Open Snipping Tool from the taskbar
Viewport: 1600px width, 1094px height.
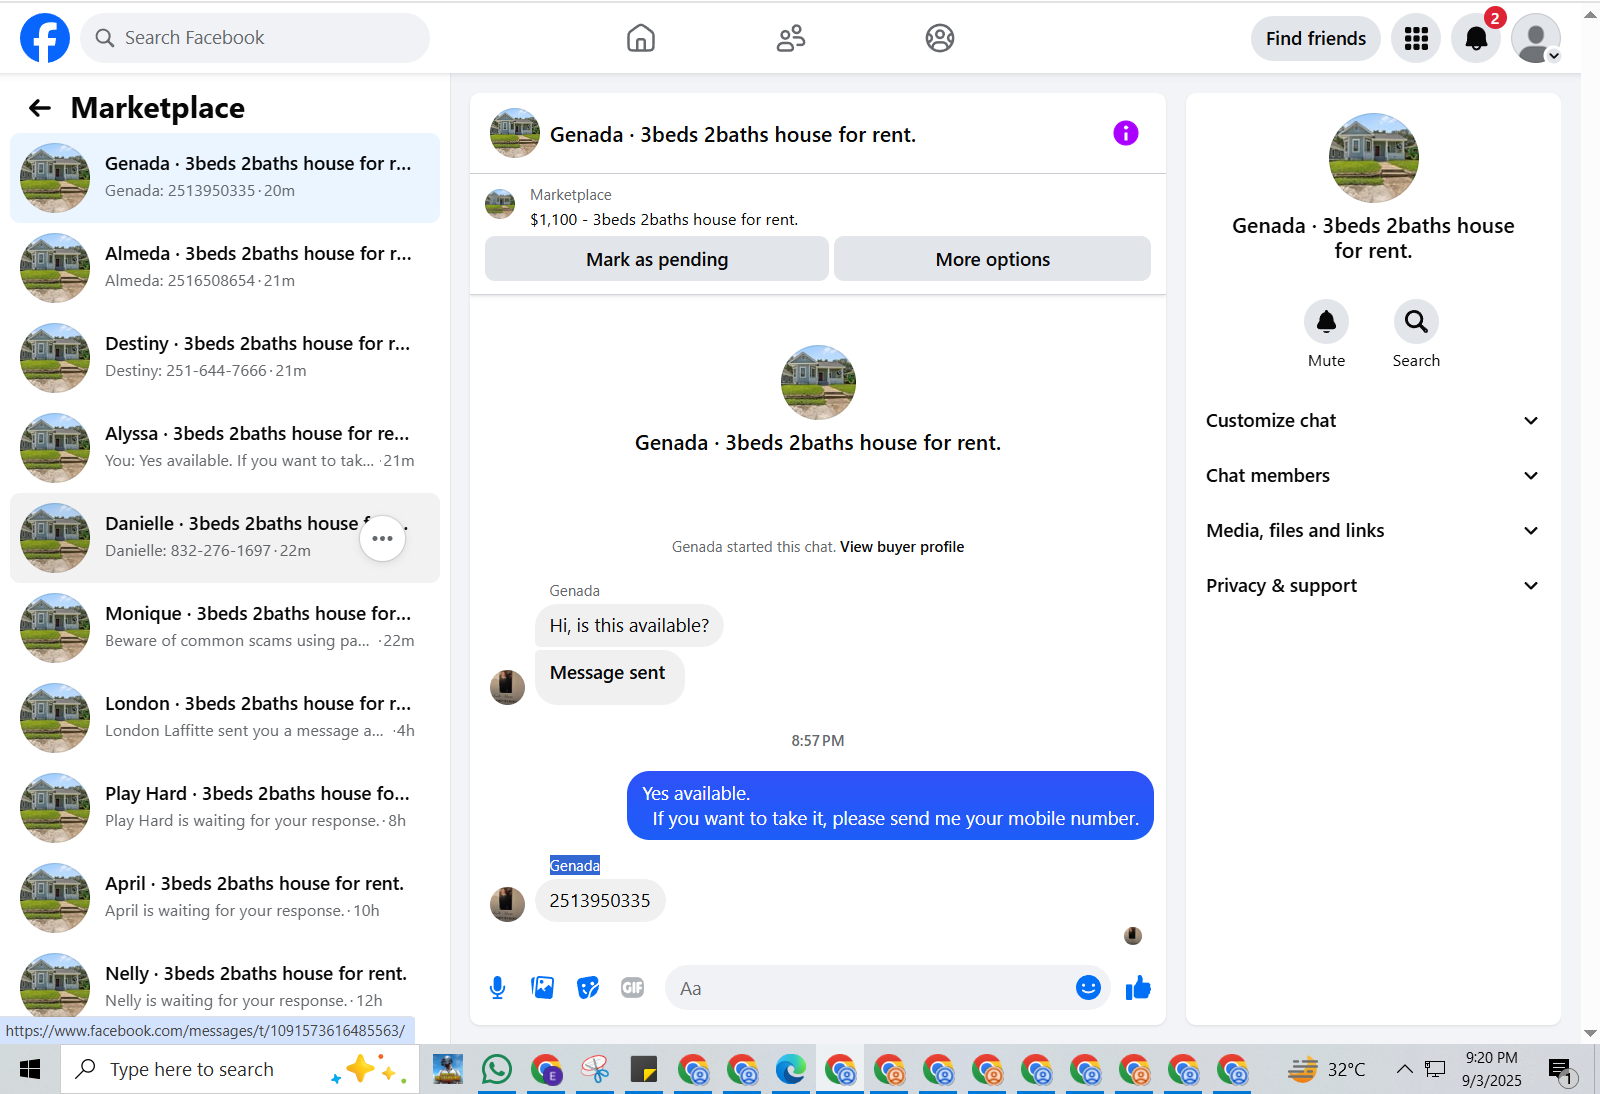[x=595, y=1069]
